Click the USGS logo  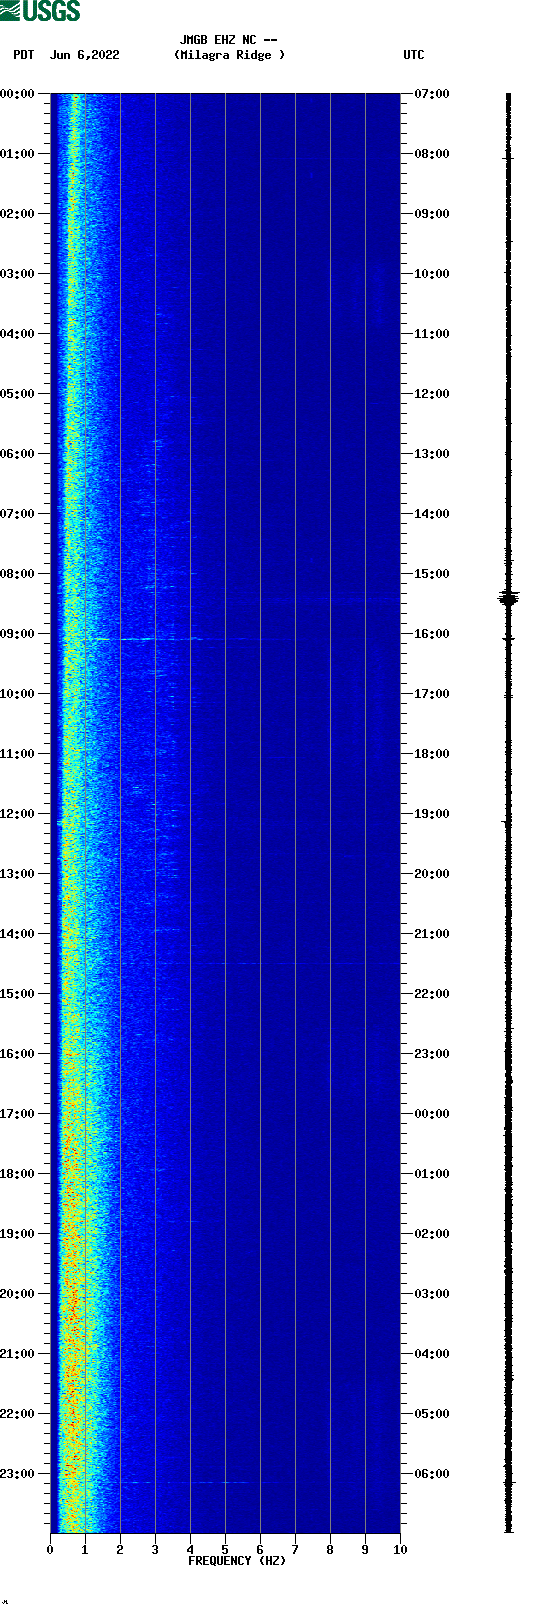click(41, 11)
